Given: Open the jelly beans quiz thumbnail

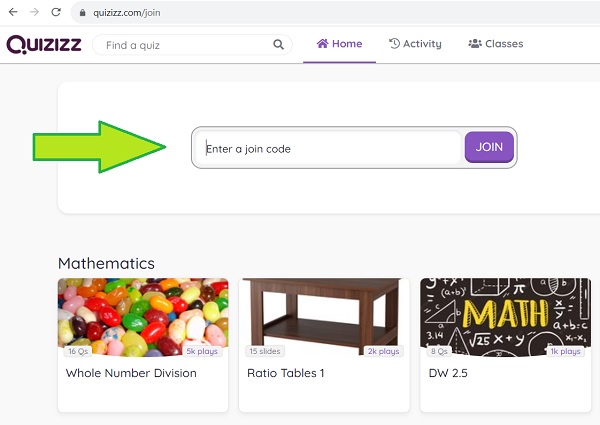Looking at the screenshot, I should click(x=143, y=317).
